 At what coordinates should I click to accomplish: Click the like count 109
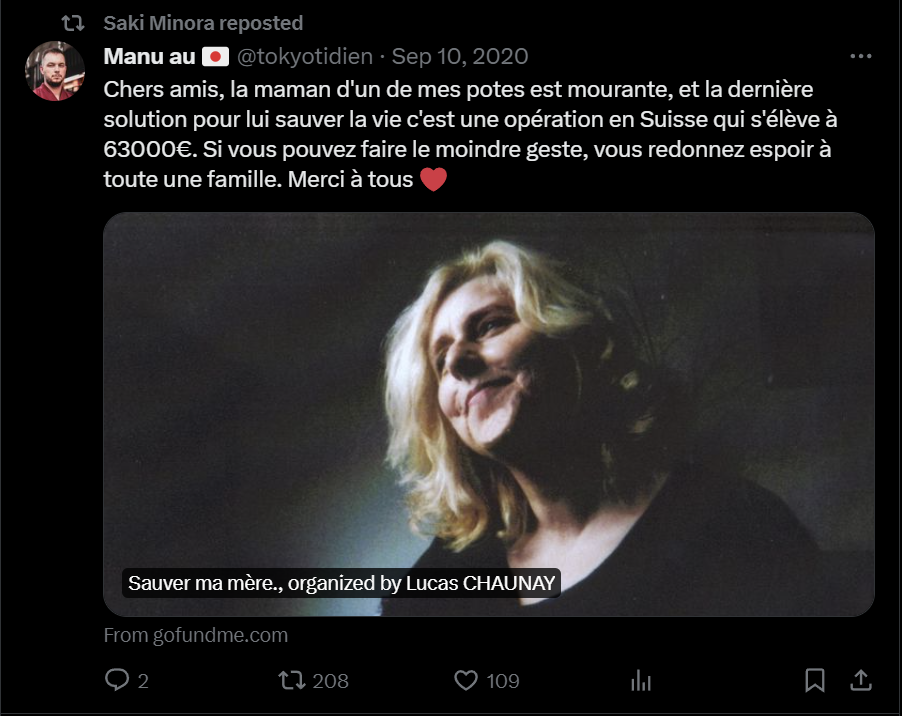(503, 681)
